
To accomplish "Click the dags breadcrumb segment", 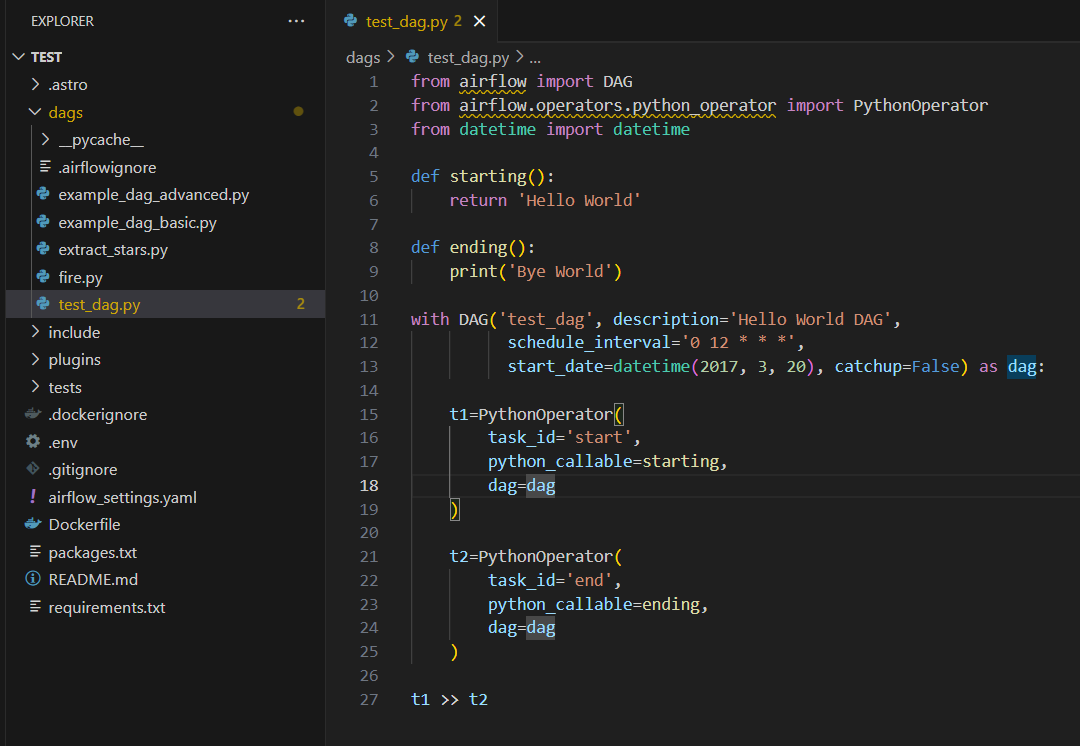I will [x=363, y=58].
